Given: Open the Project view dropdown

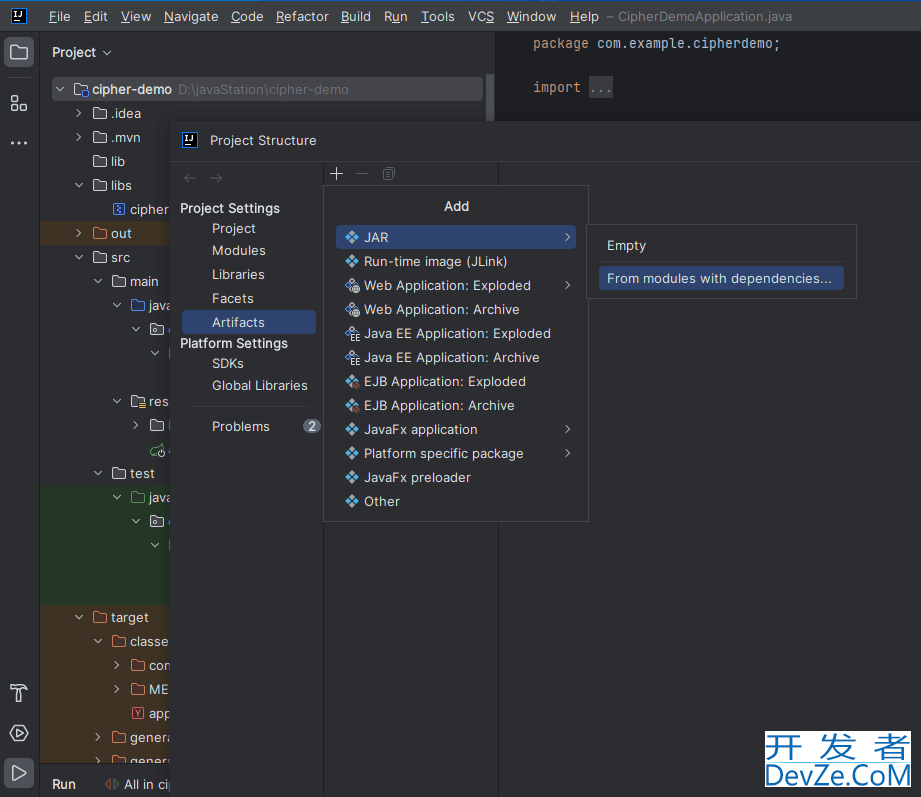Looking at the screenshot, I should [82, 52].
